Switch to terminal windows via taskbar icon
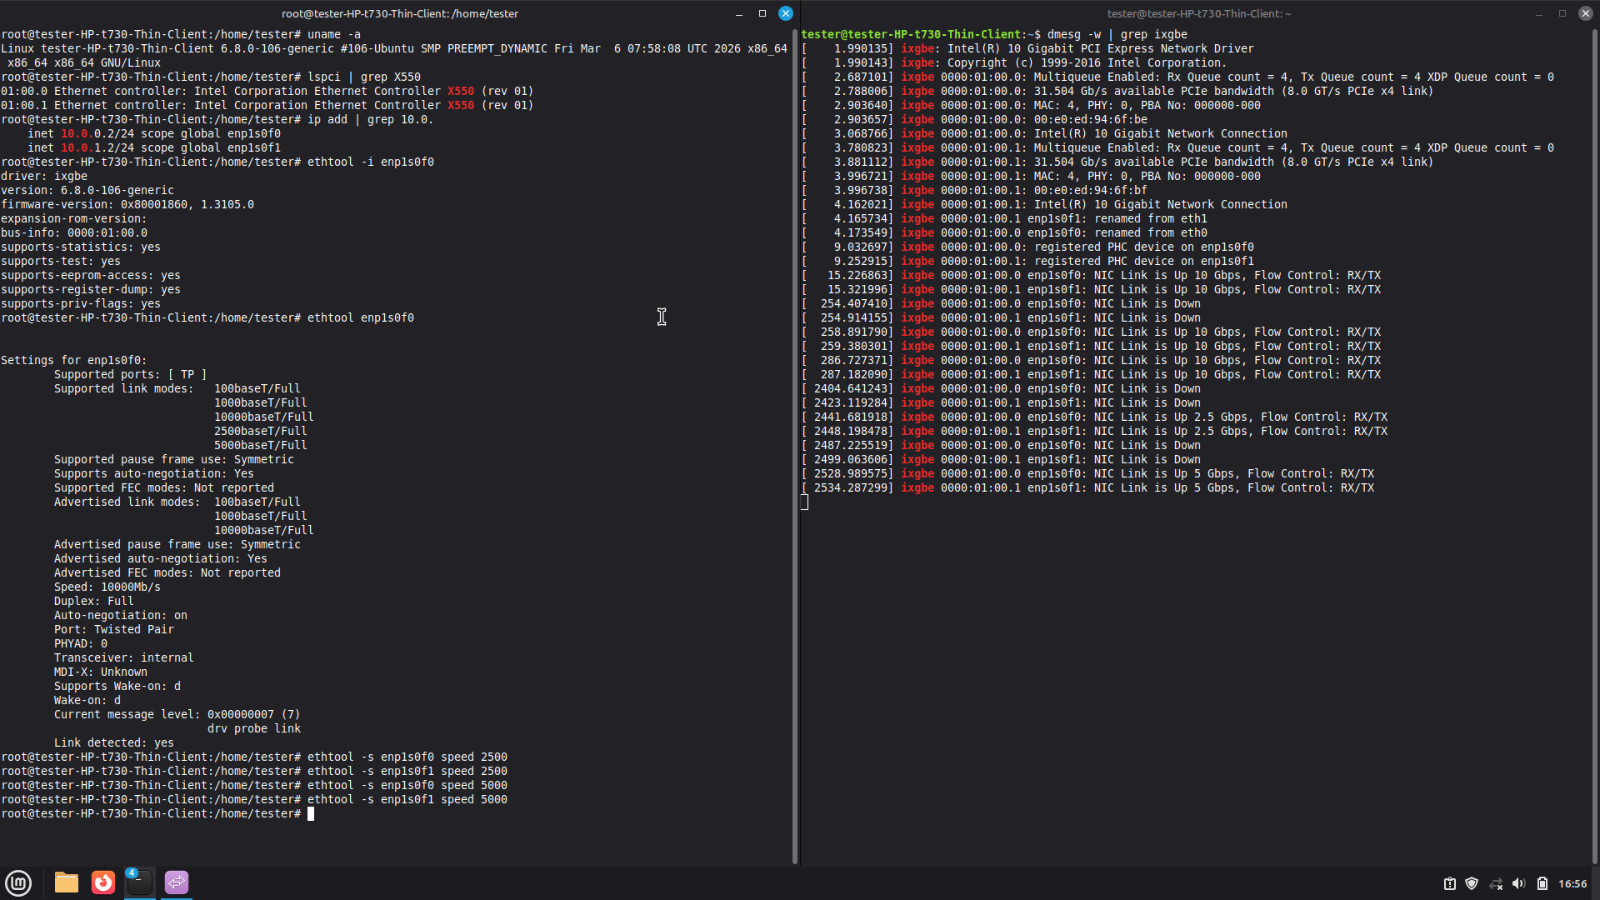The width and height of the screenshot is (1600, 900). (140, 882)
